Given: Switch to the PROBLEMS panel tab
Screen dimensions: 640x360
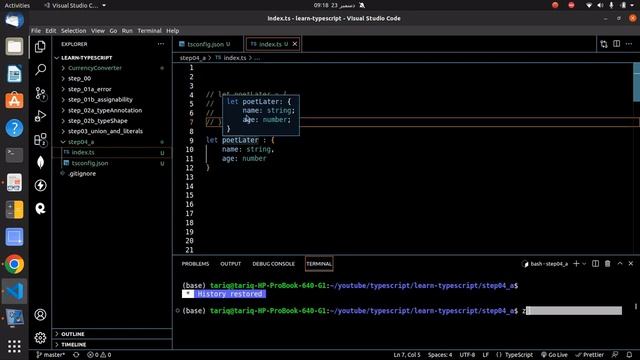Looking at the screenshot, I should pos(195,264).
